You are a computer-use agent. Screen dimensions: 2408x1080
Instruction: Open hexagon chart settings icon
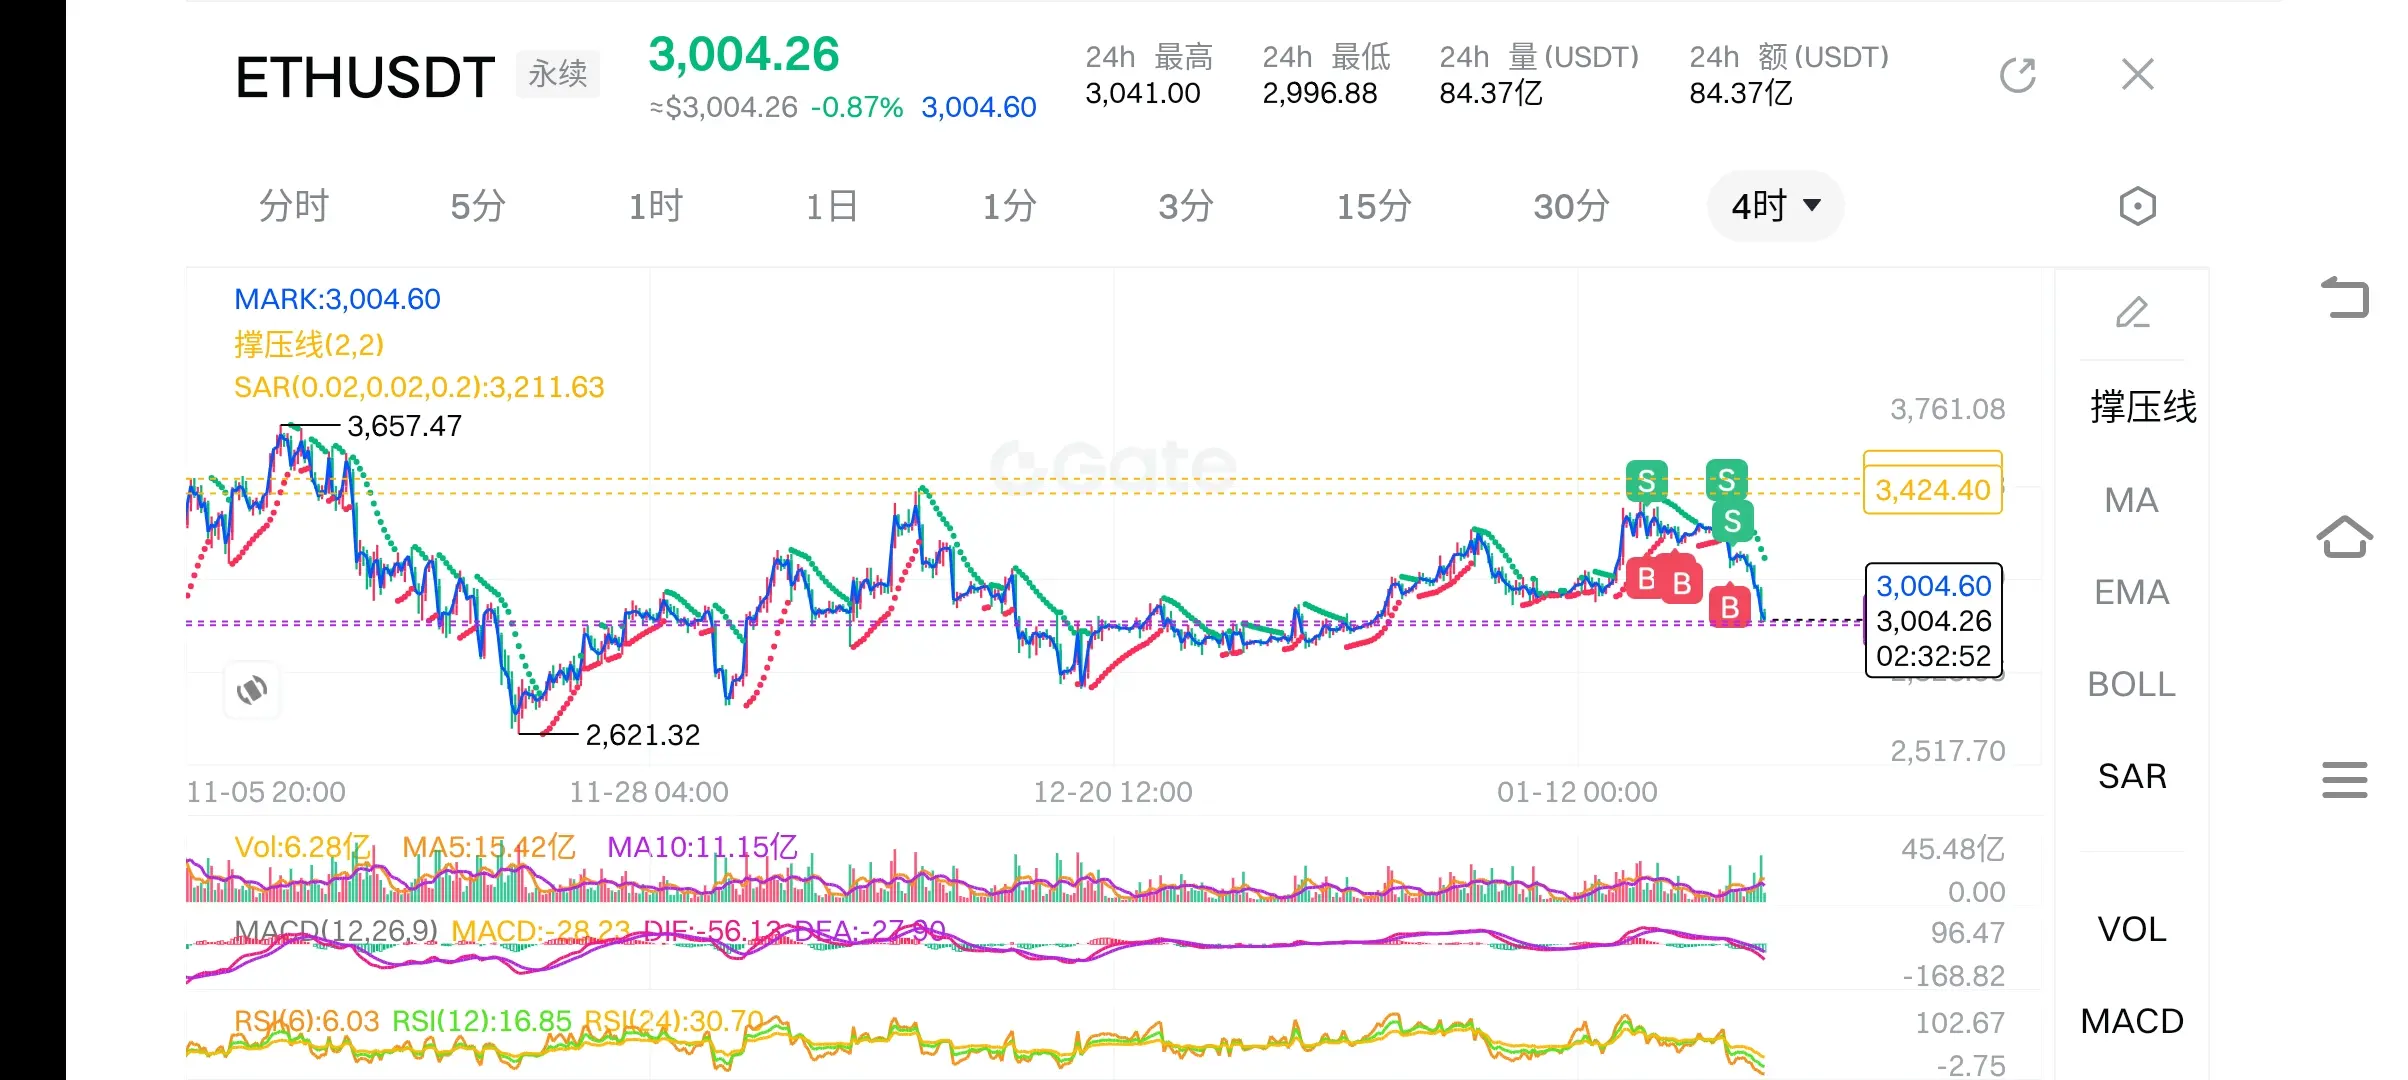(x=2137, y=207)
